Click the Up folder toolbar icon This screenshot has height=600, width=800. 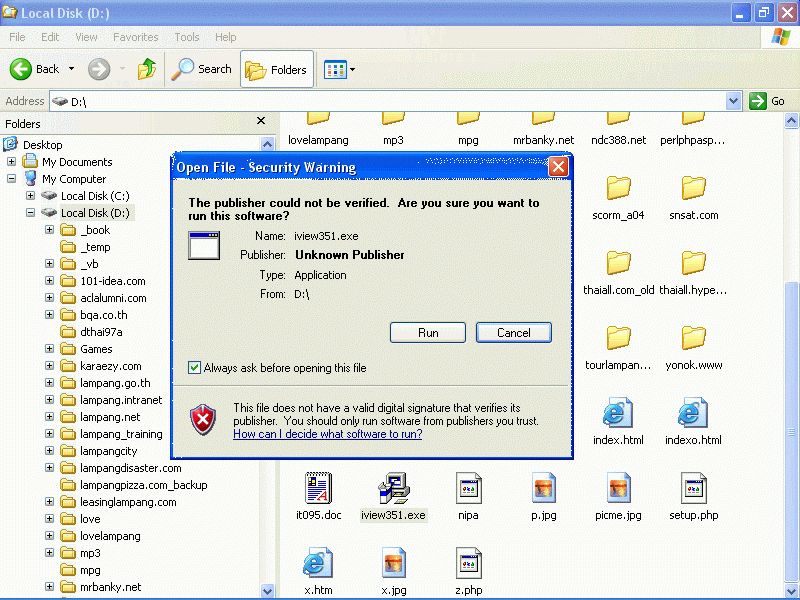tap(147, 69)
